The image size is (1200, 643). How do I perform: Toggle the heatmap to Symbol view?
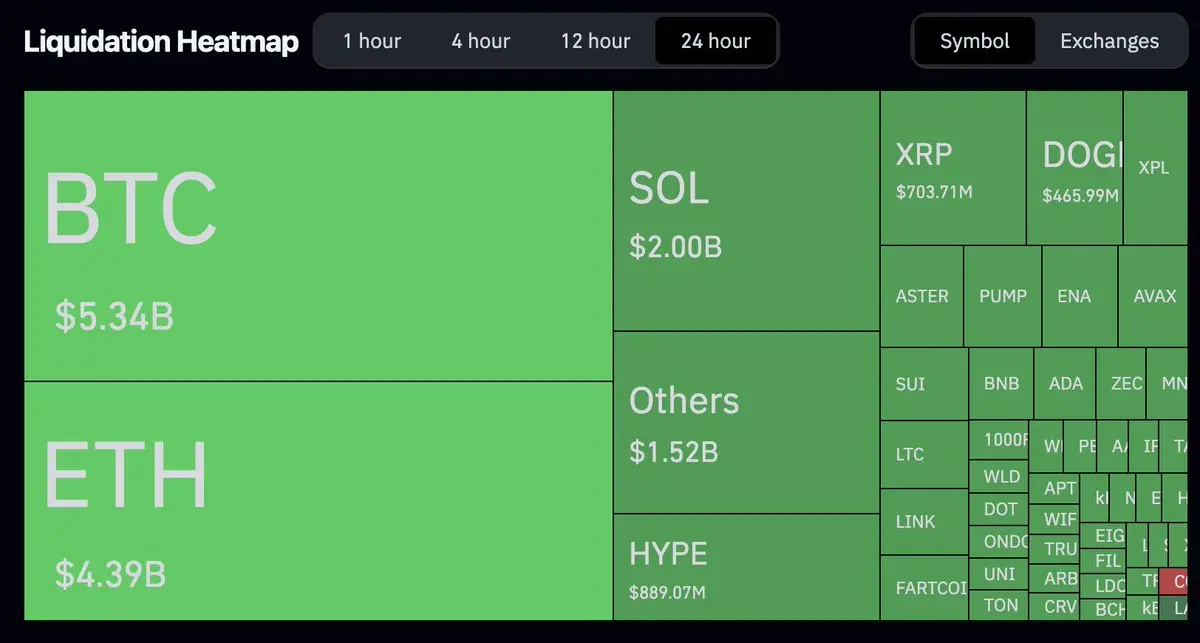(x=975, y=41)
